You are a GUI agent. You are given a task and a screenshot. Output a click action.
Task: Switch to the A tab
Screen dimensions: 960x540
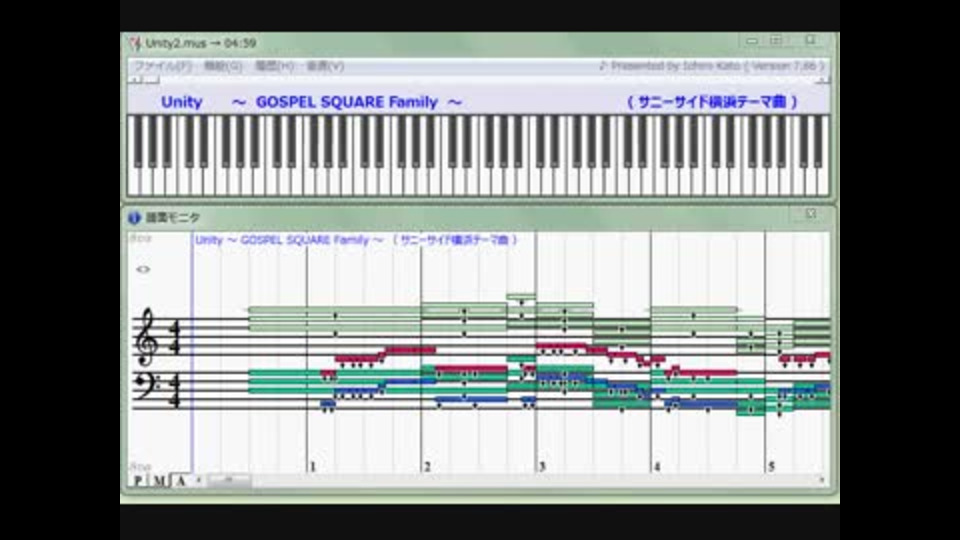pyautogui.click(x=181, y=481)
